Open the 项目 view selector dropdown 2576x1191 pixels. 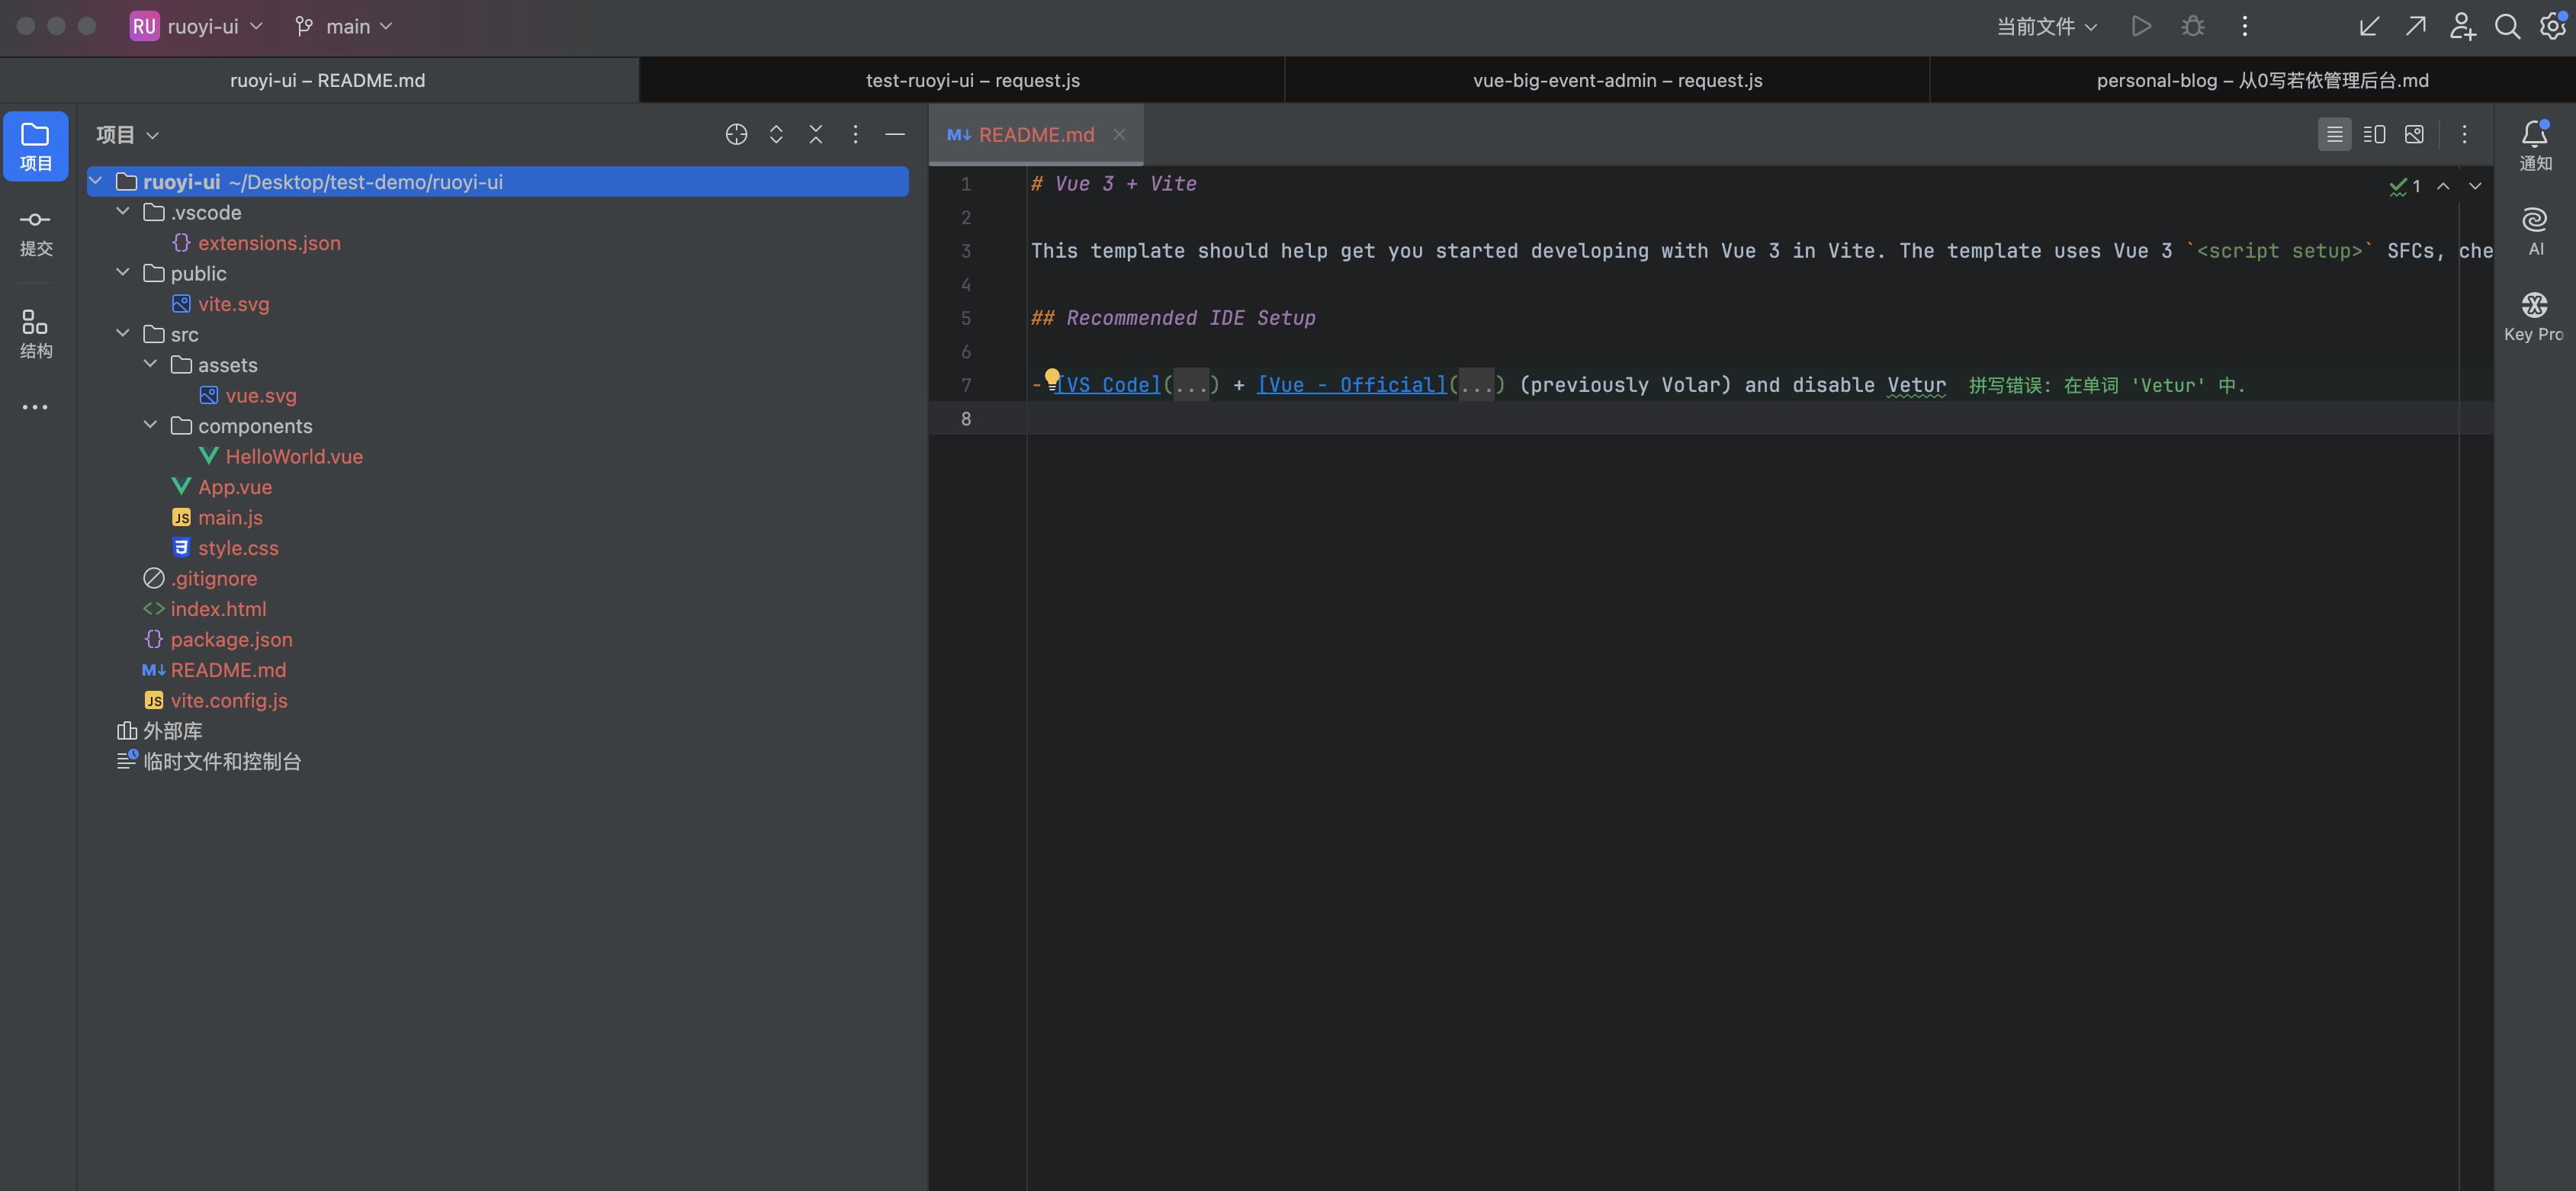(x=127, y=135)
